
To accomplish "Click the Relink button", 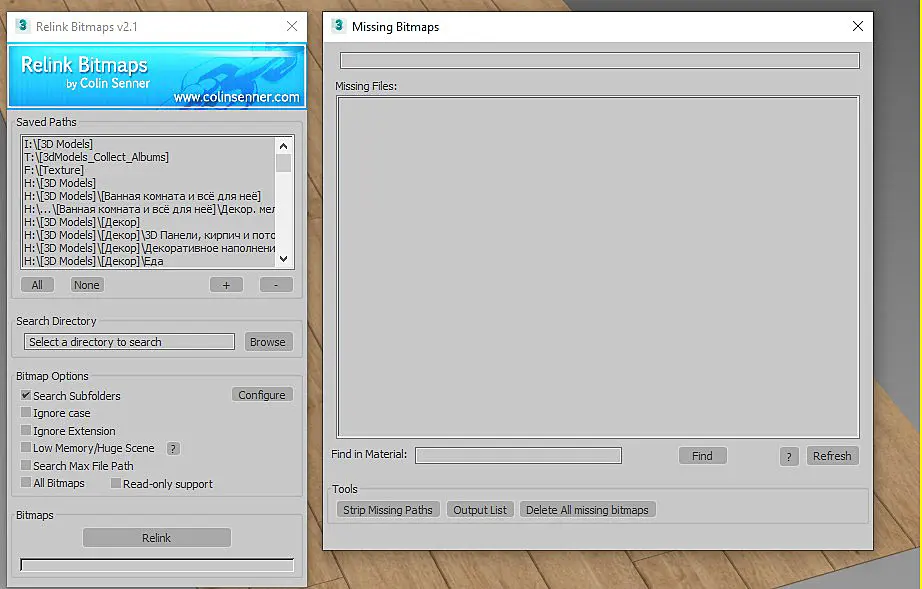I will click(x=156, y=538).
